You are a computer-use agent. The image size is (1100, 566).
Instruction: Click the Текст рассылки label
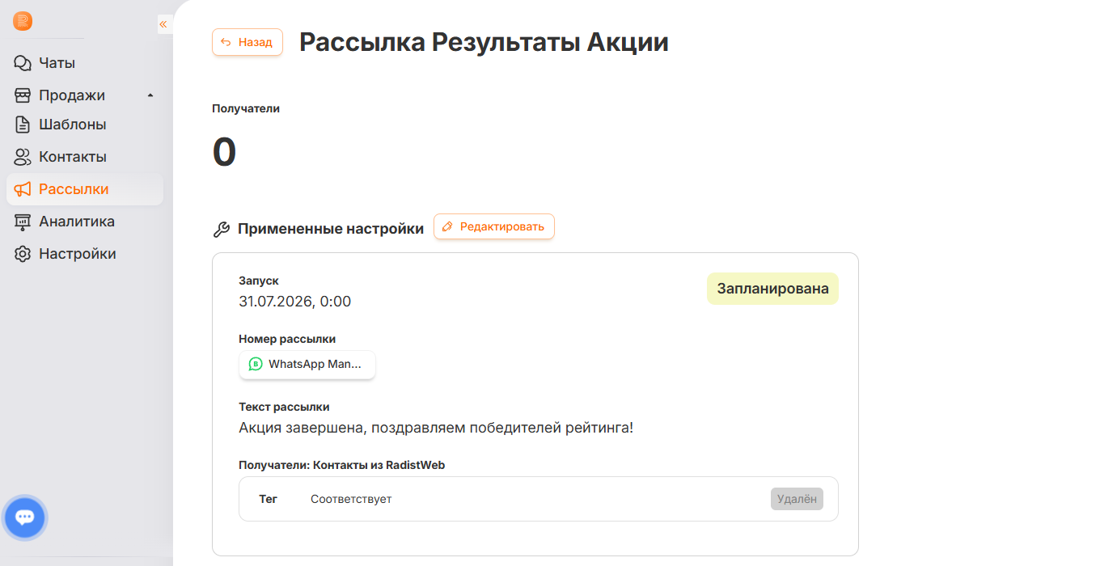284,407
